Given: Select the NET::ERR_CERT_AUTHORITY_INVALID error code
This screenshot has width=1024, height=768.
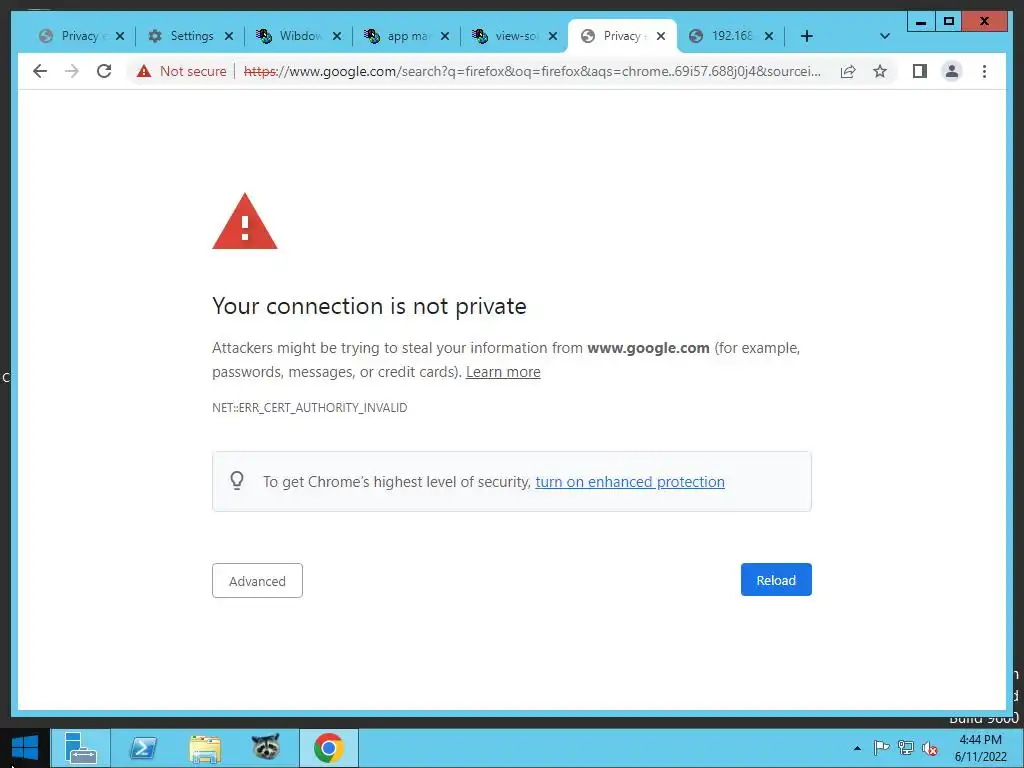Looking at the screenshot, I should [x=310, y=408].
